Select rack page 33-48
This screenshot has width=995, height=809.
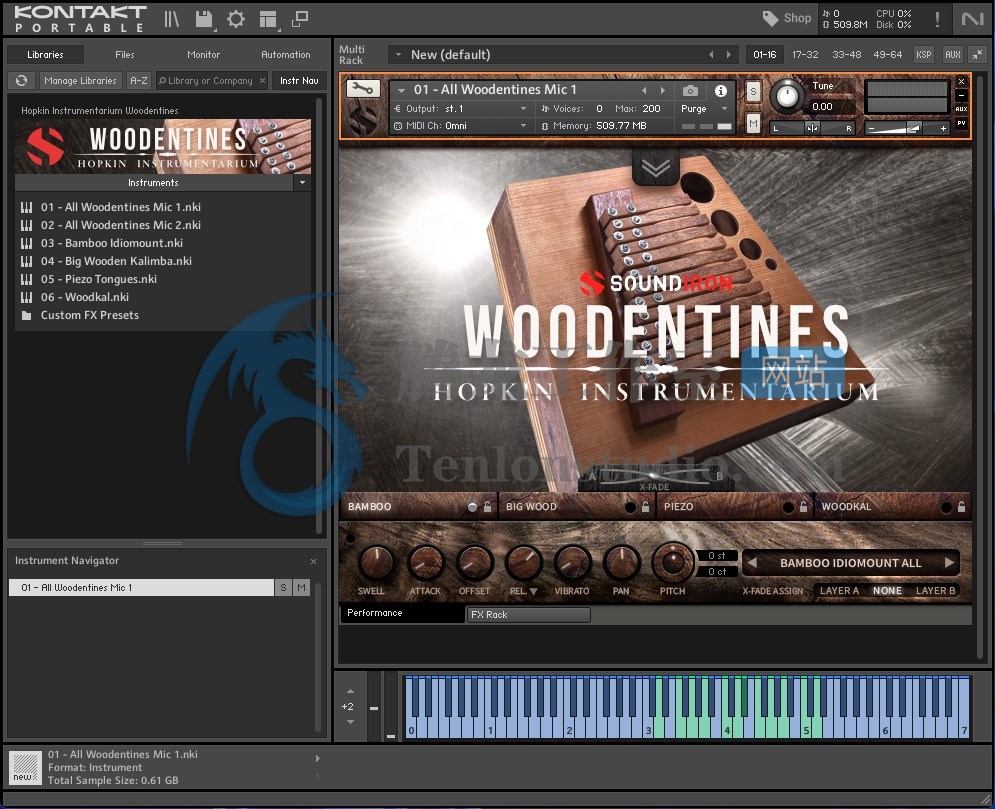tap(847, 55)
